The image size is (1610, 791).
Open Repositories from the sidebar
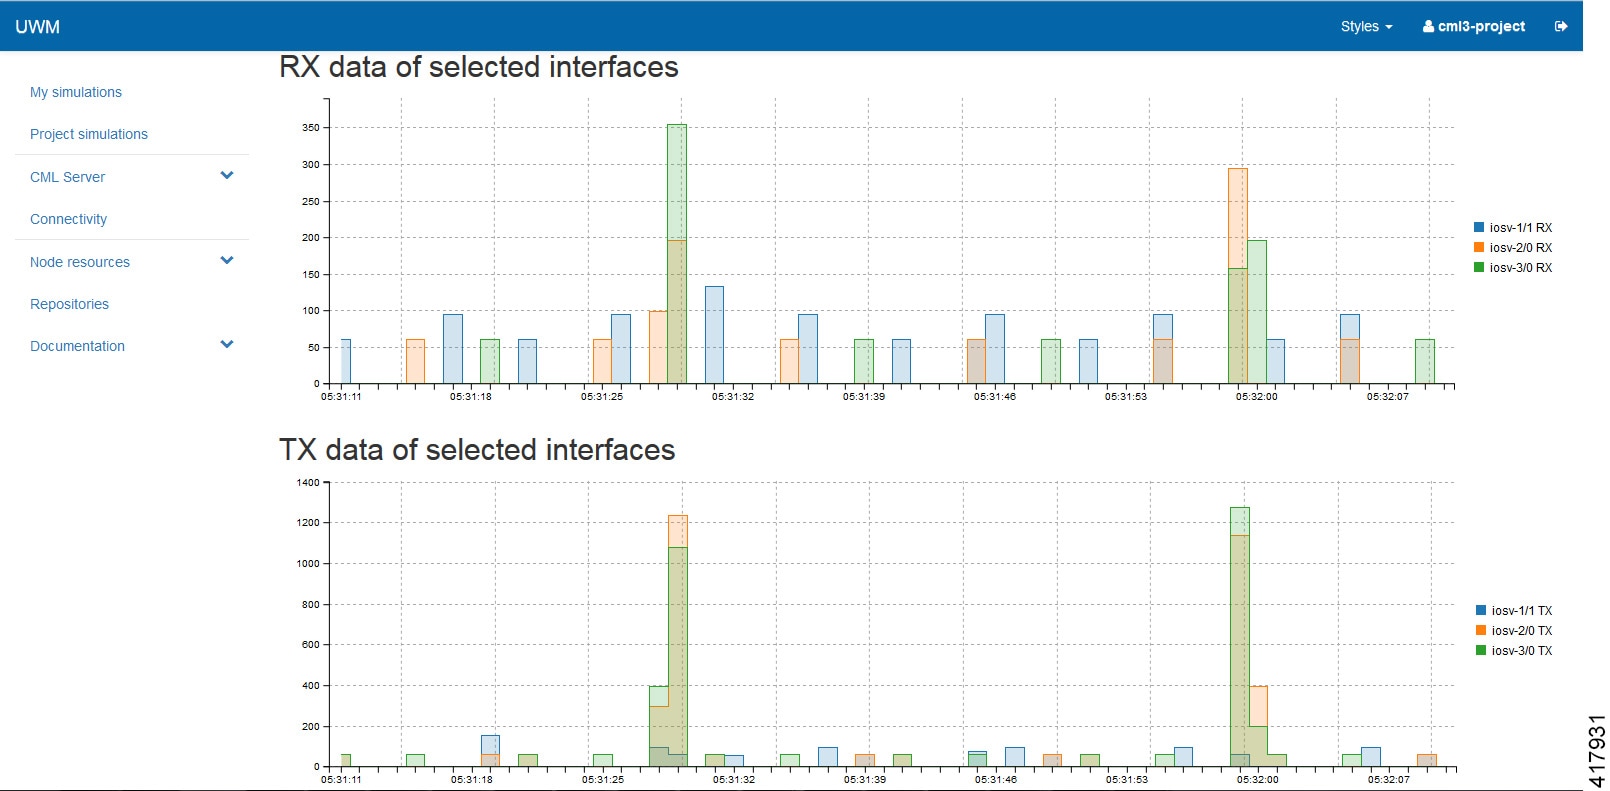pyautogui.click(x=69, y=304)
